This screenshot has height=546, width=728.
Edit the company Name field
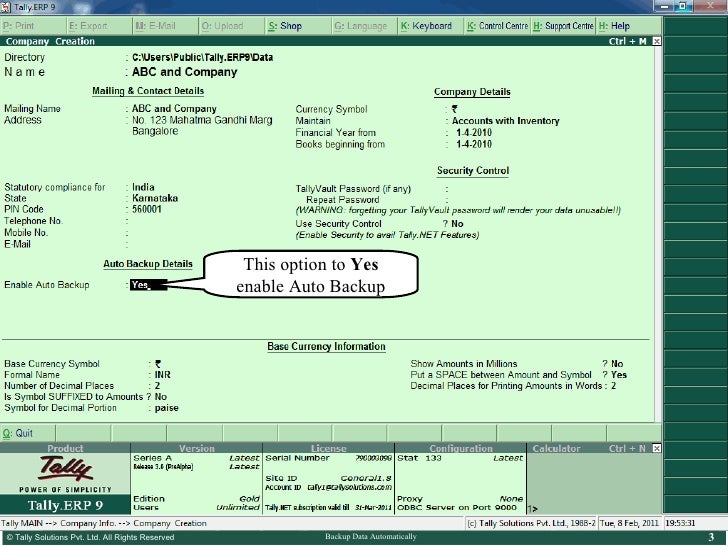click(x=184, y=72)
